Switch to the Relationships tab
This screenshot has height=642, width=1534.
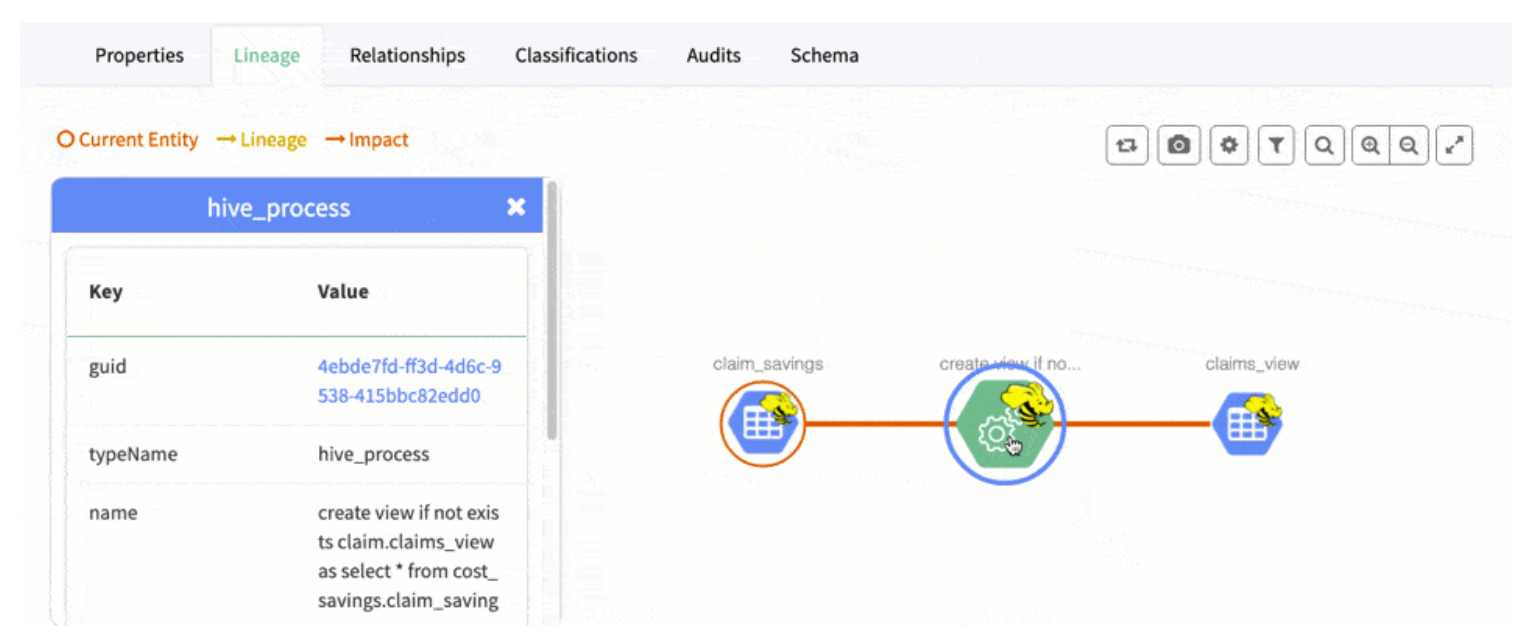pos(407,56)
